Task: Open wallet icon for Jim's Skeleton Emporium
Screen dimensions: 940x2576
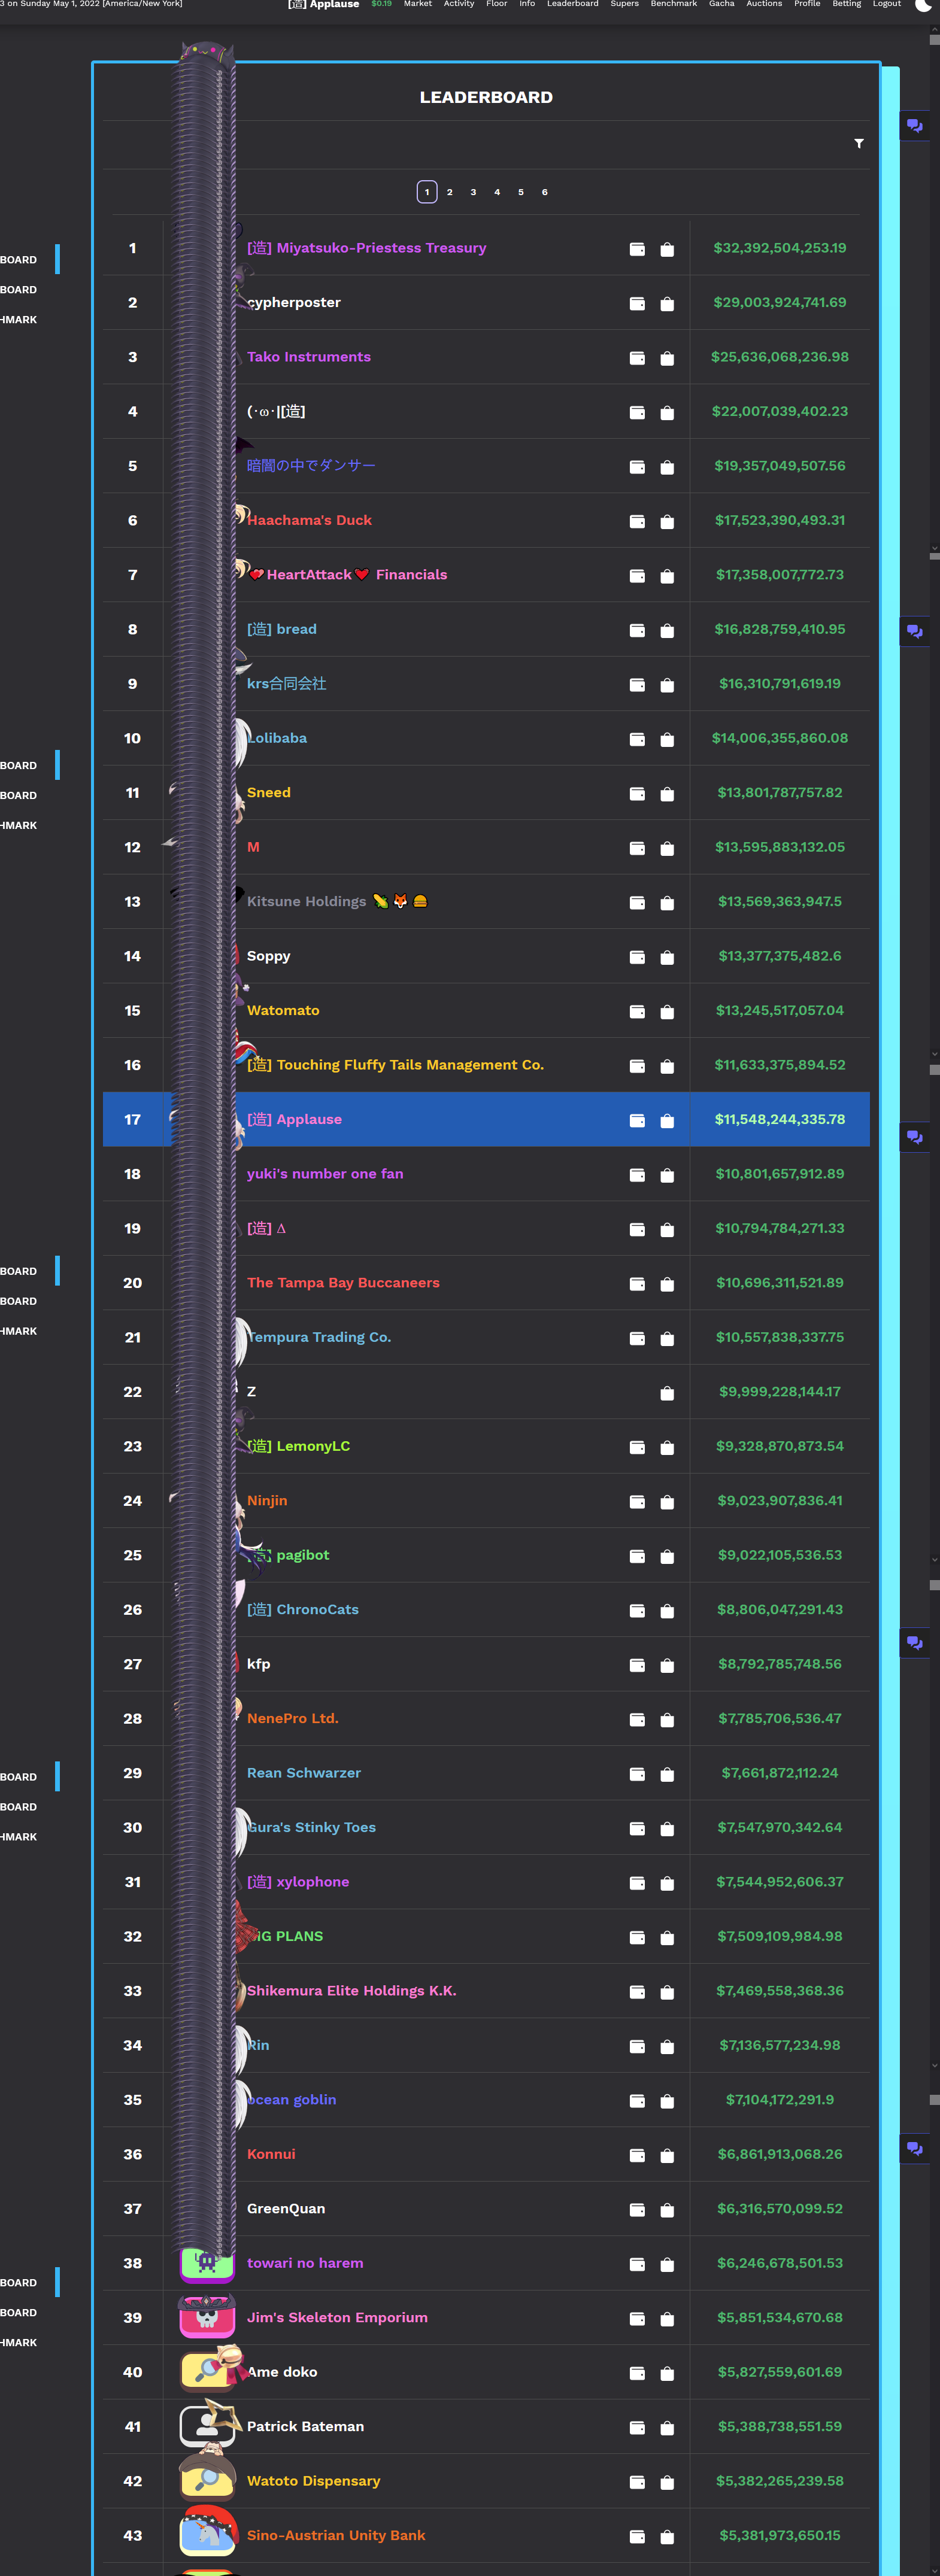Action: pyautogui.click(x=637, y=2318)
